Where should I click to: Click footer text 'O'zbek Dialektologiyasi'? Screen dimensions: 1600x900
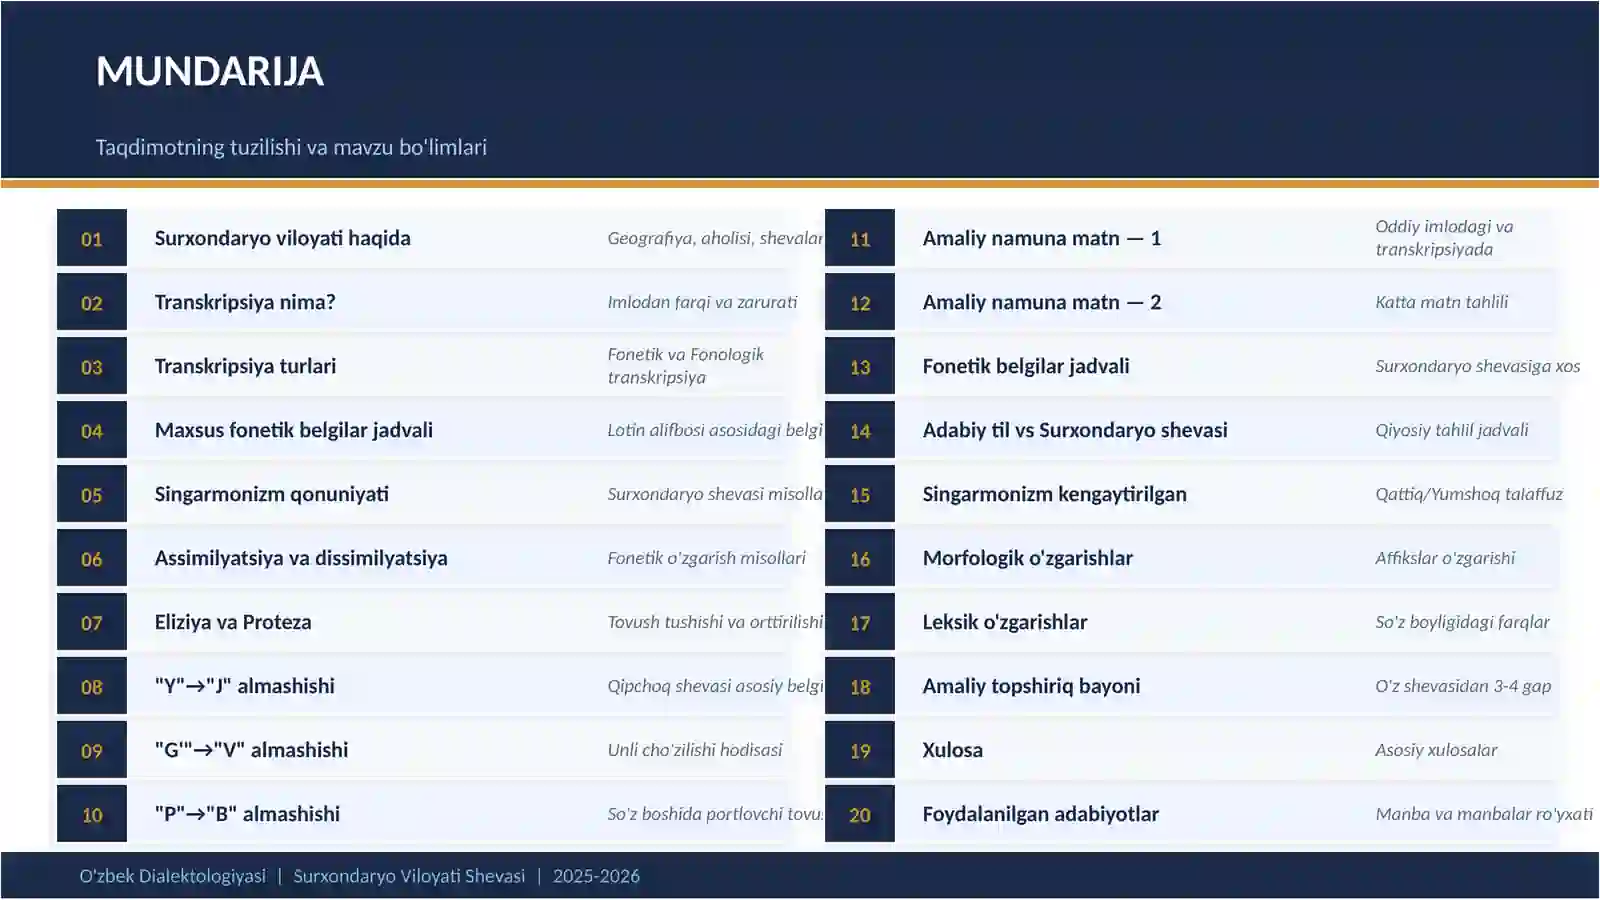[x=173, y=876]
